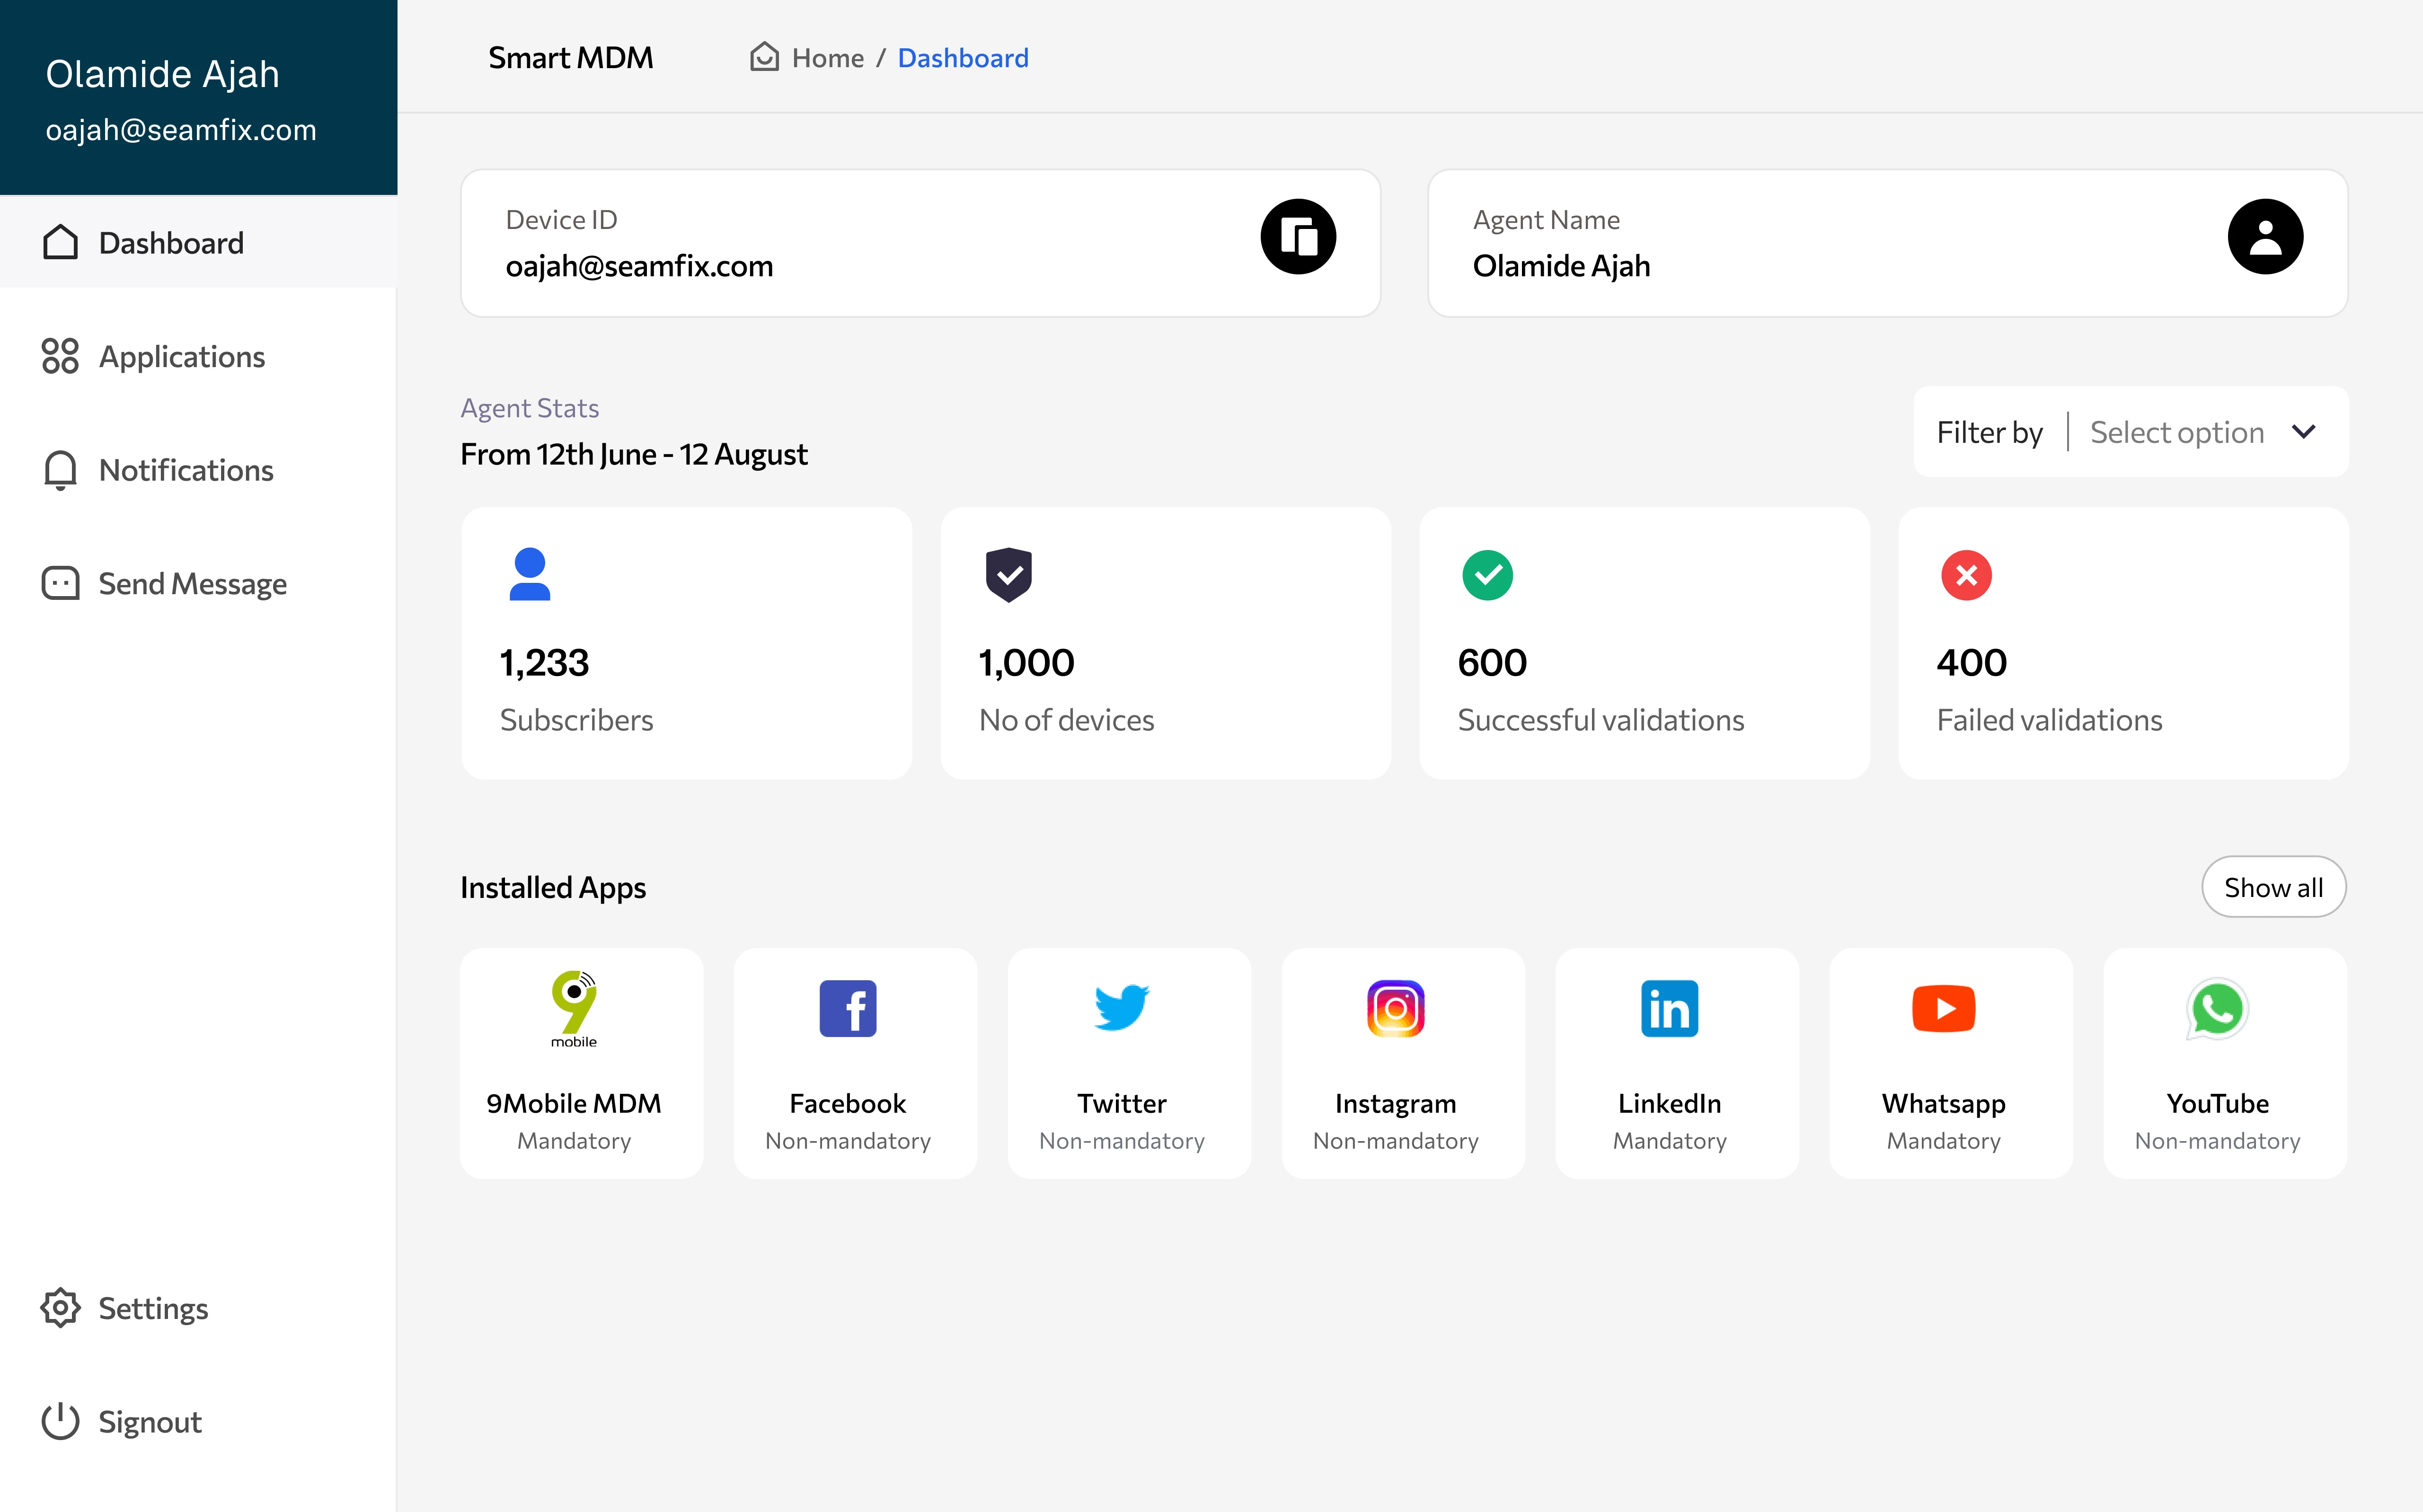Go to Applications in sidebar
Viewport: 2423px width, 1512px height.
[181, 357]
